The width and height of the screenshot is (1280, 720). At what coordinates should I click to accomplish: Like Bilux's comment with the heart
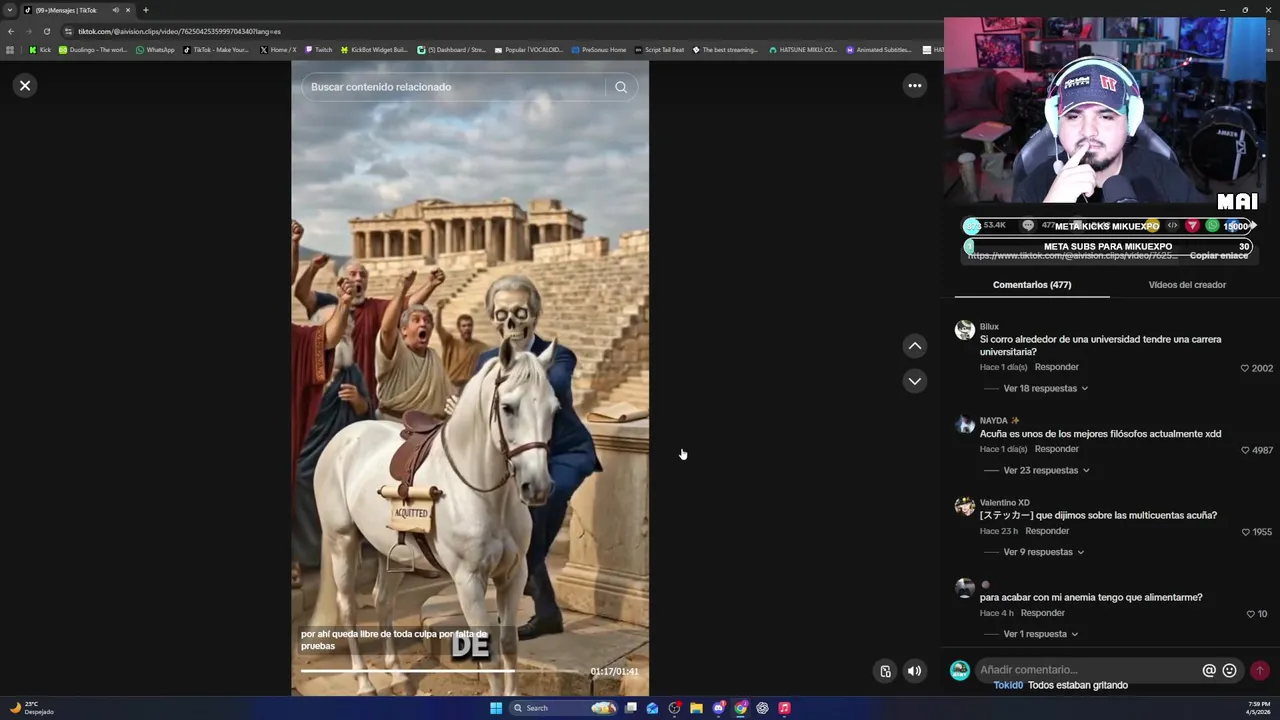(x=1245, y=368)
